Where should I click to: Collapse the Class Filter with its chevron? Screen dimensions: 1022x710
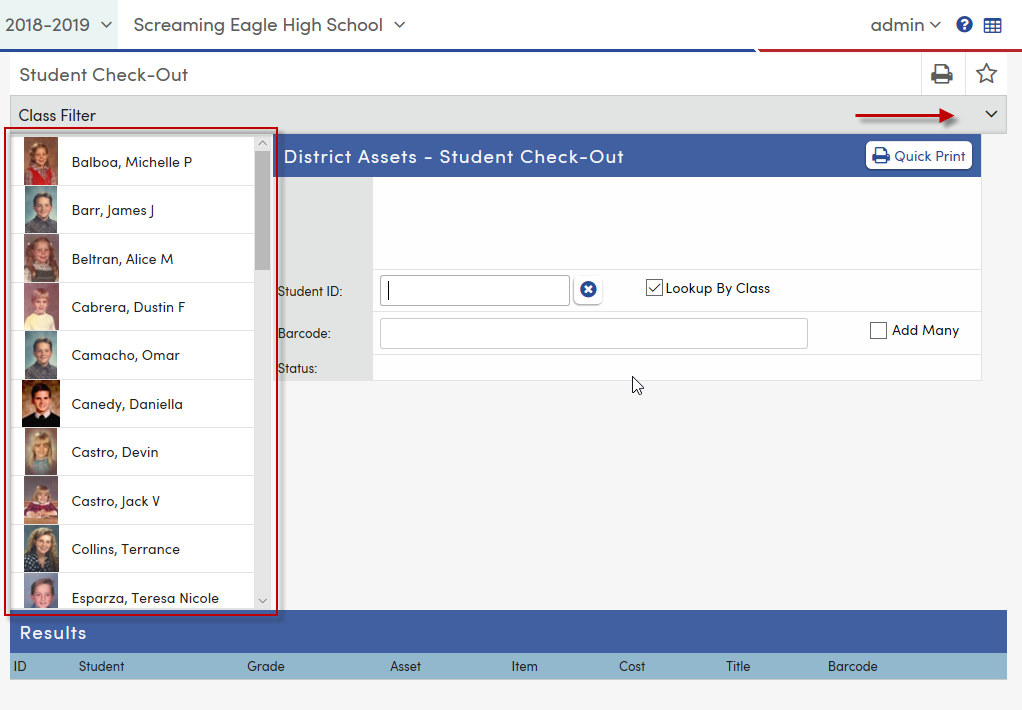pyautogui.click(x=991, y=114)
